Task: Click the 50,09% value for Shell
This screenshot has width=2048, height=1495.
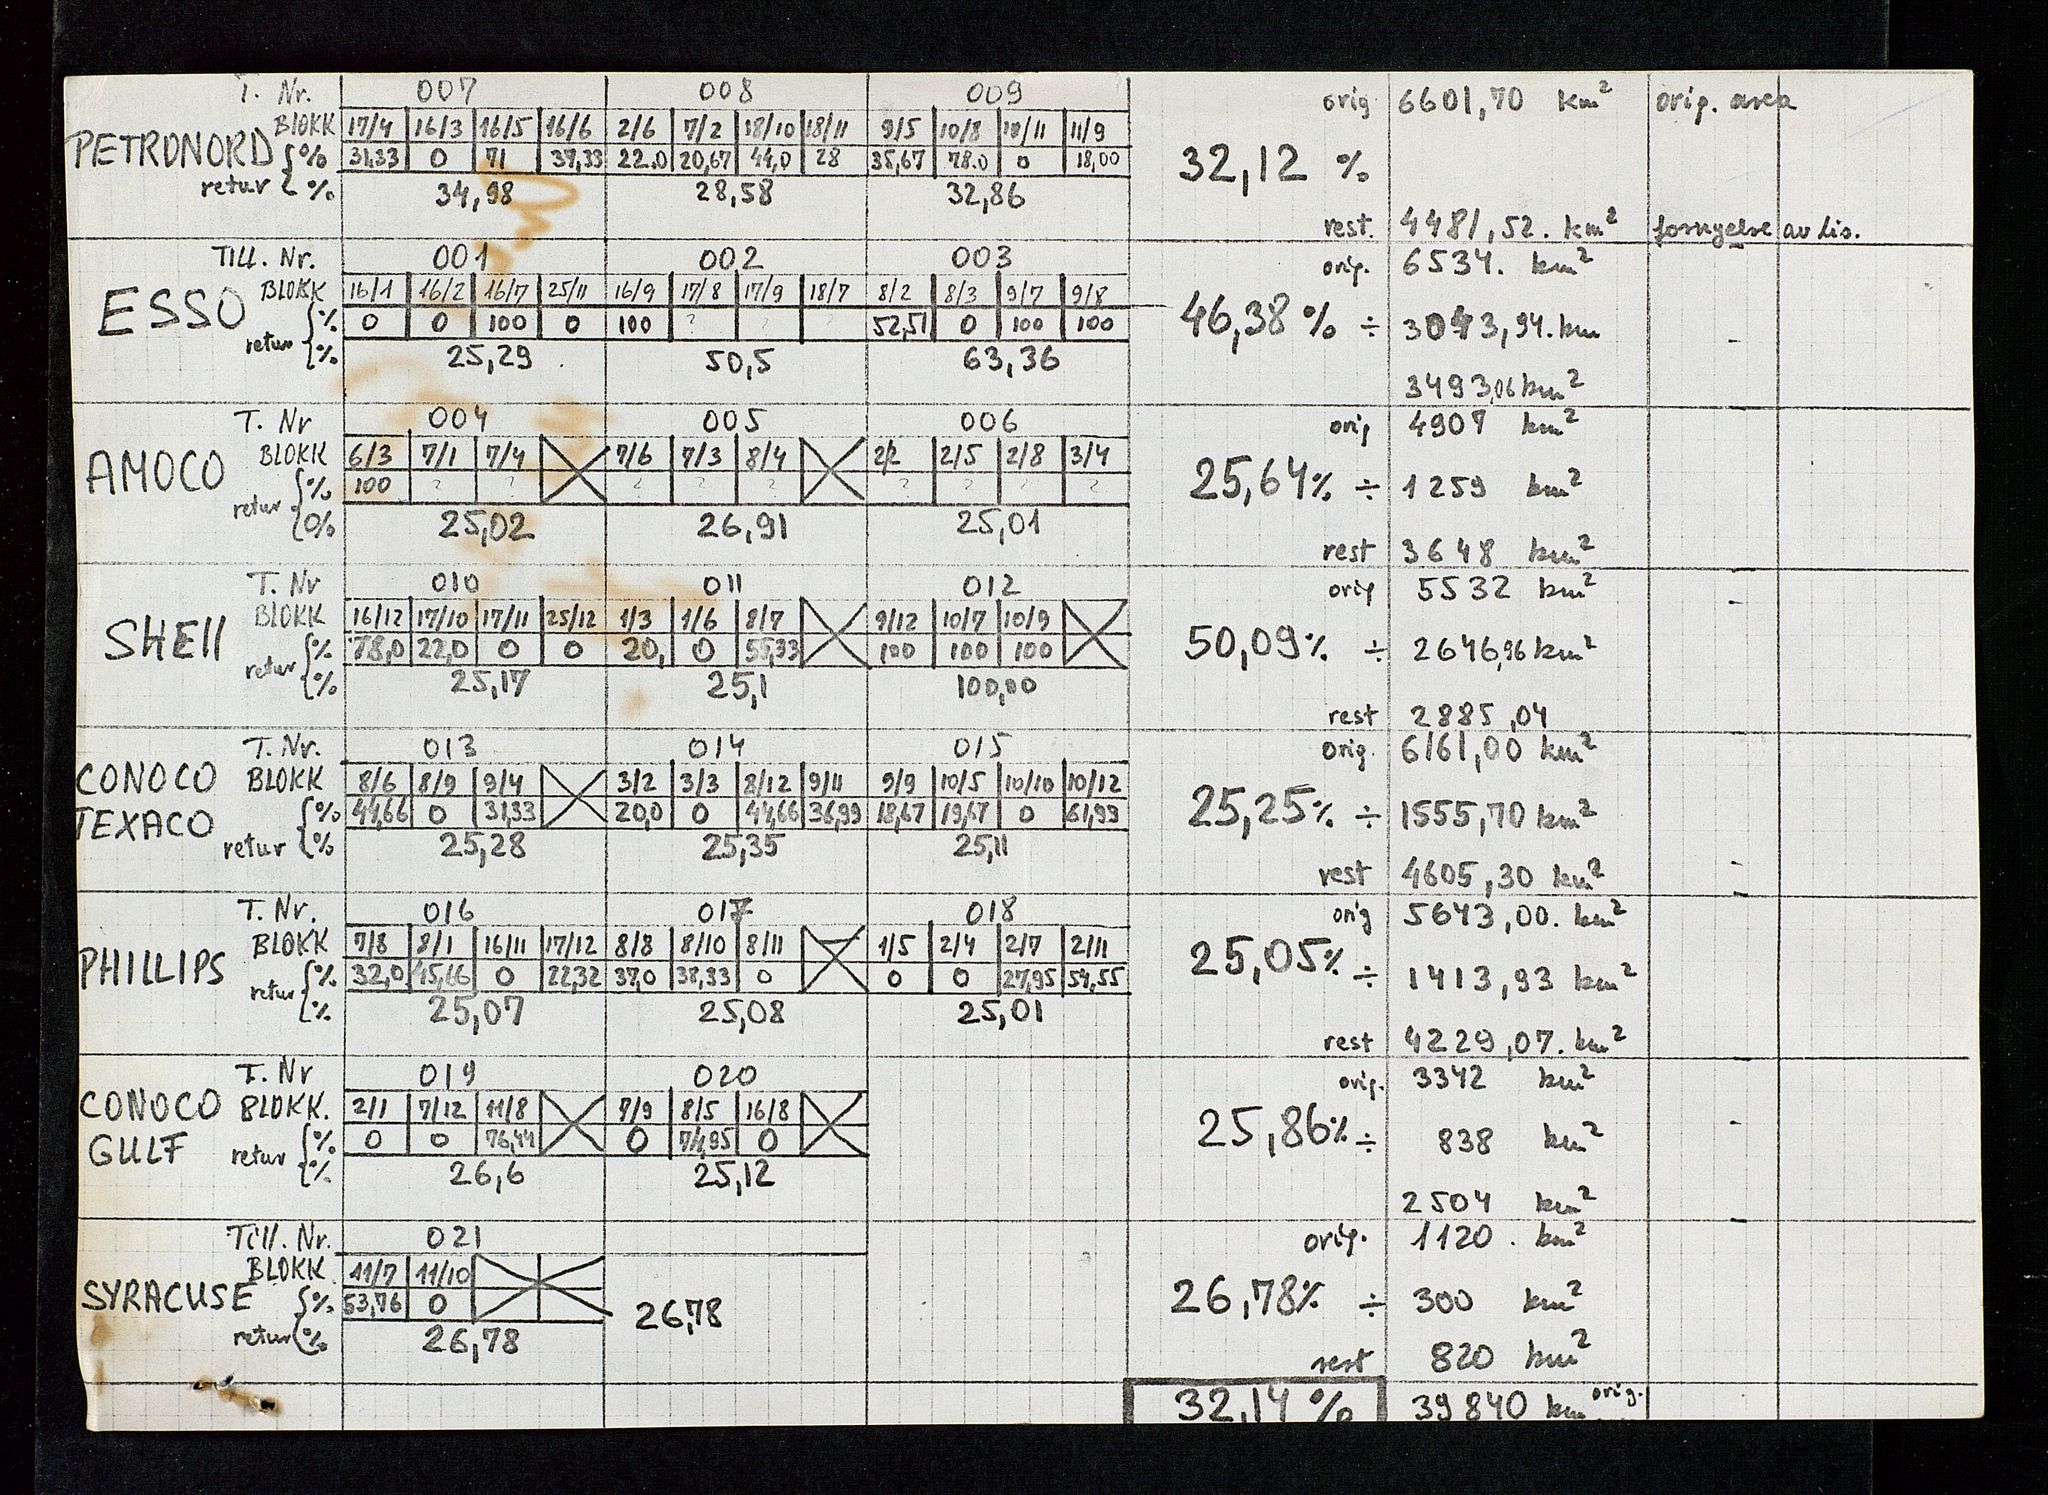Action: point(1257,641)
